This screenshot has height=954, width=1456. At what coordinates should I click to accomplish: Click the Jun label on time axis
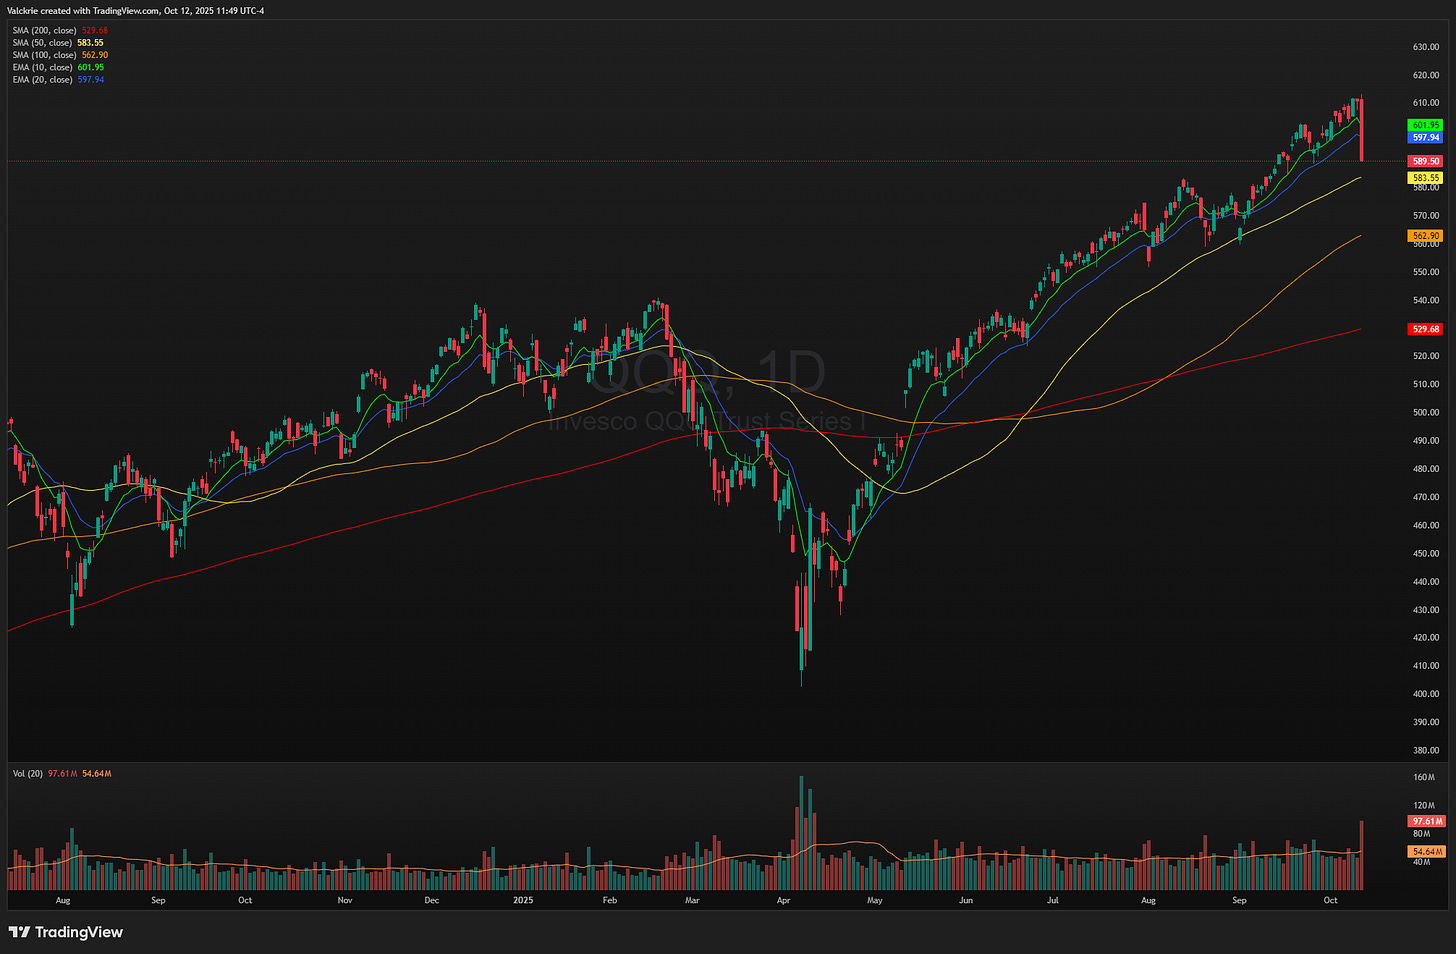tap(966, 900)
